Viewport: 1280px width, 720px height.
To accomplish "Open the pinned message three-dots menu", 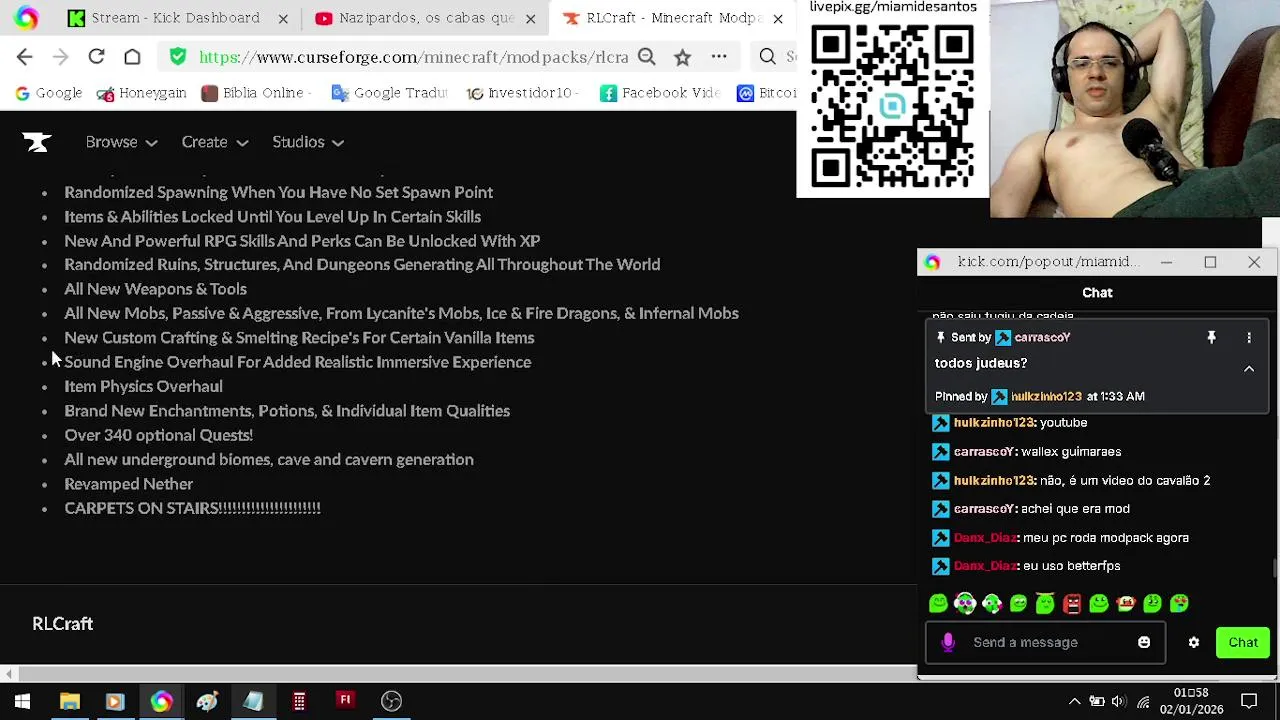I will click(1249, 338).
